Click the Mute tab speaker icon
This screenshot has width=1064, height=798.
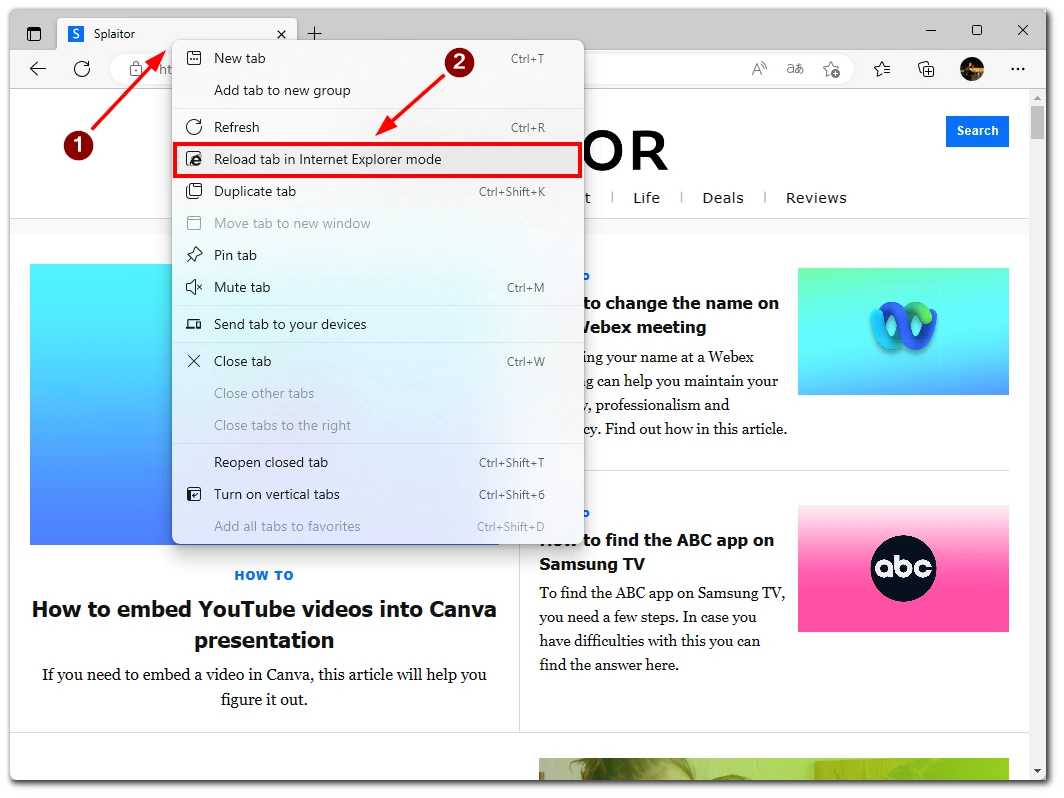point(194,287)
